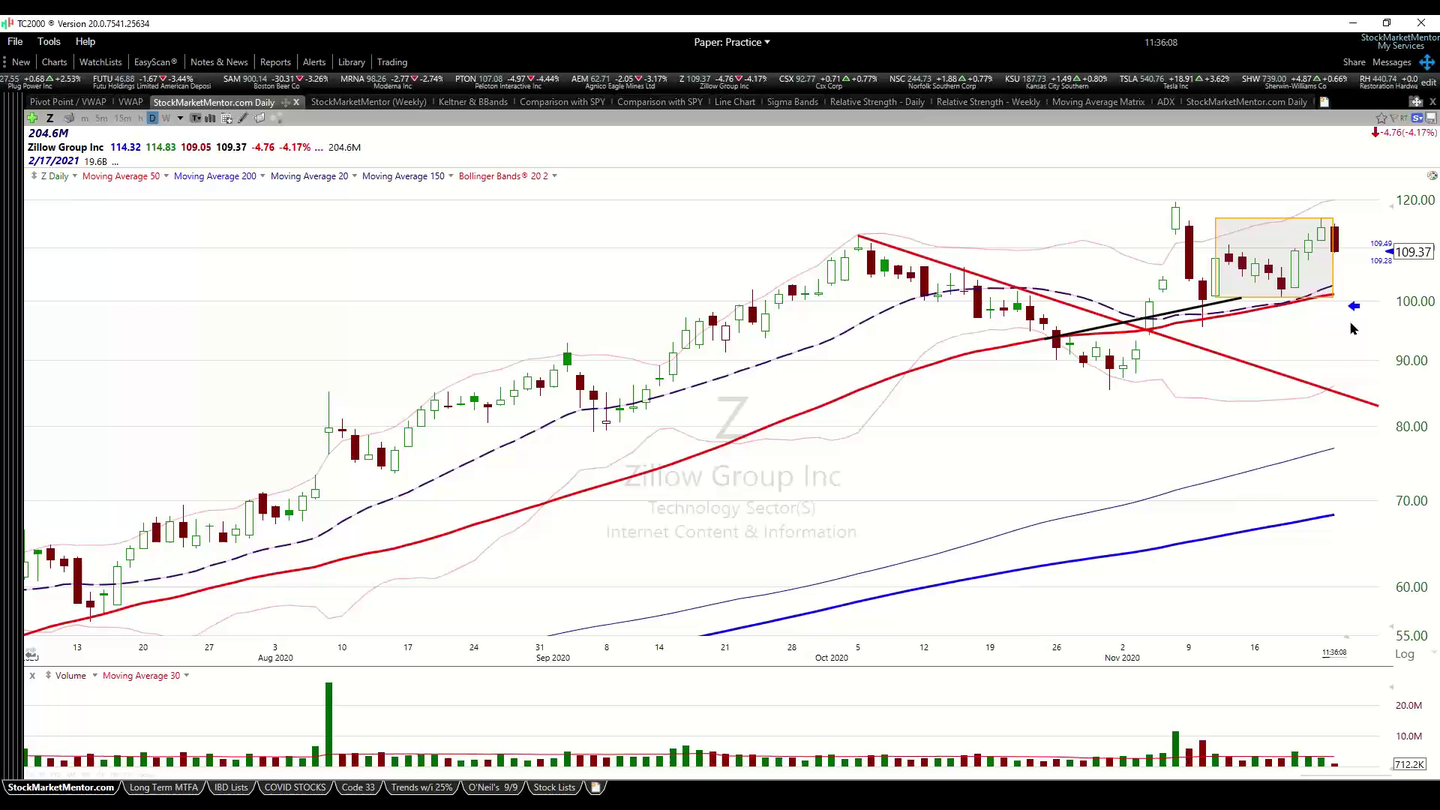Select the weekly W time frame button
Screen dimensions: 1440x810
[165, 118]
